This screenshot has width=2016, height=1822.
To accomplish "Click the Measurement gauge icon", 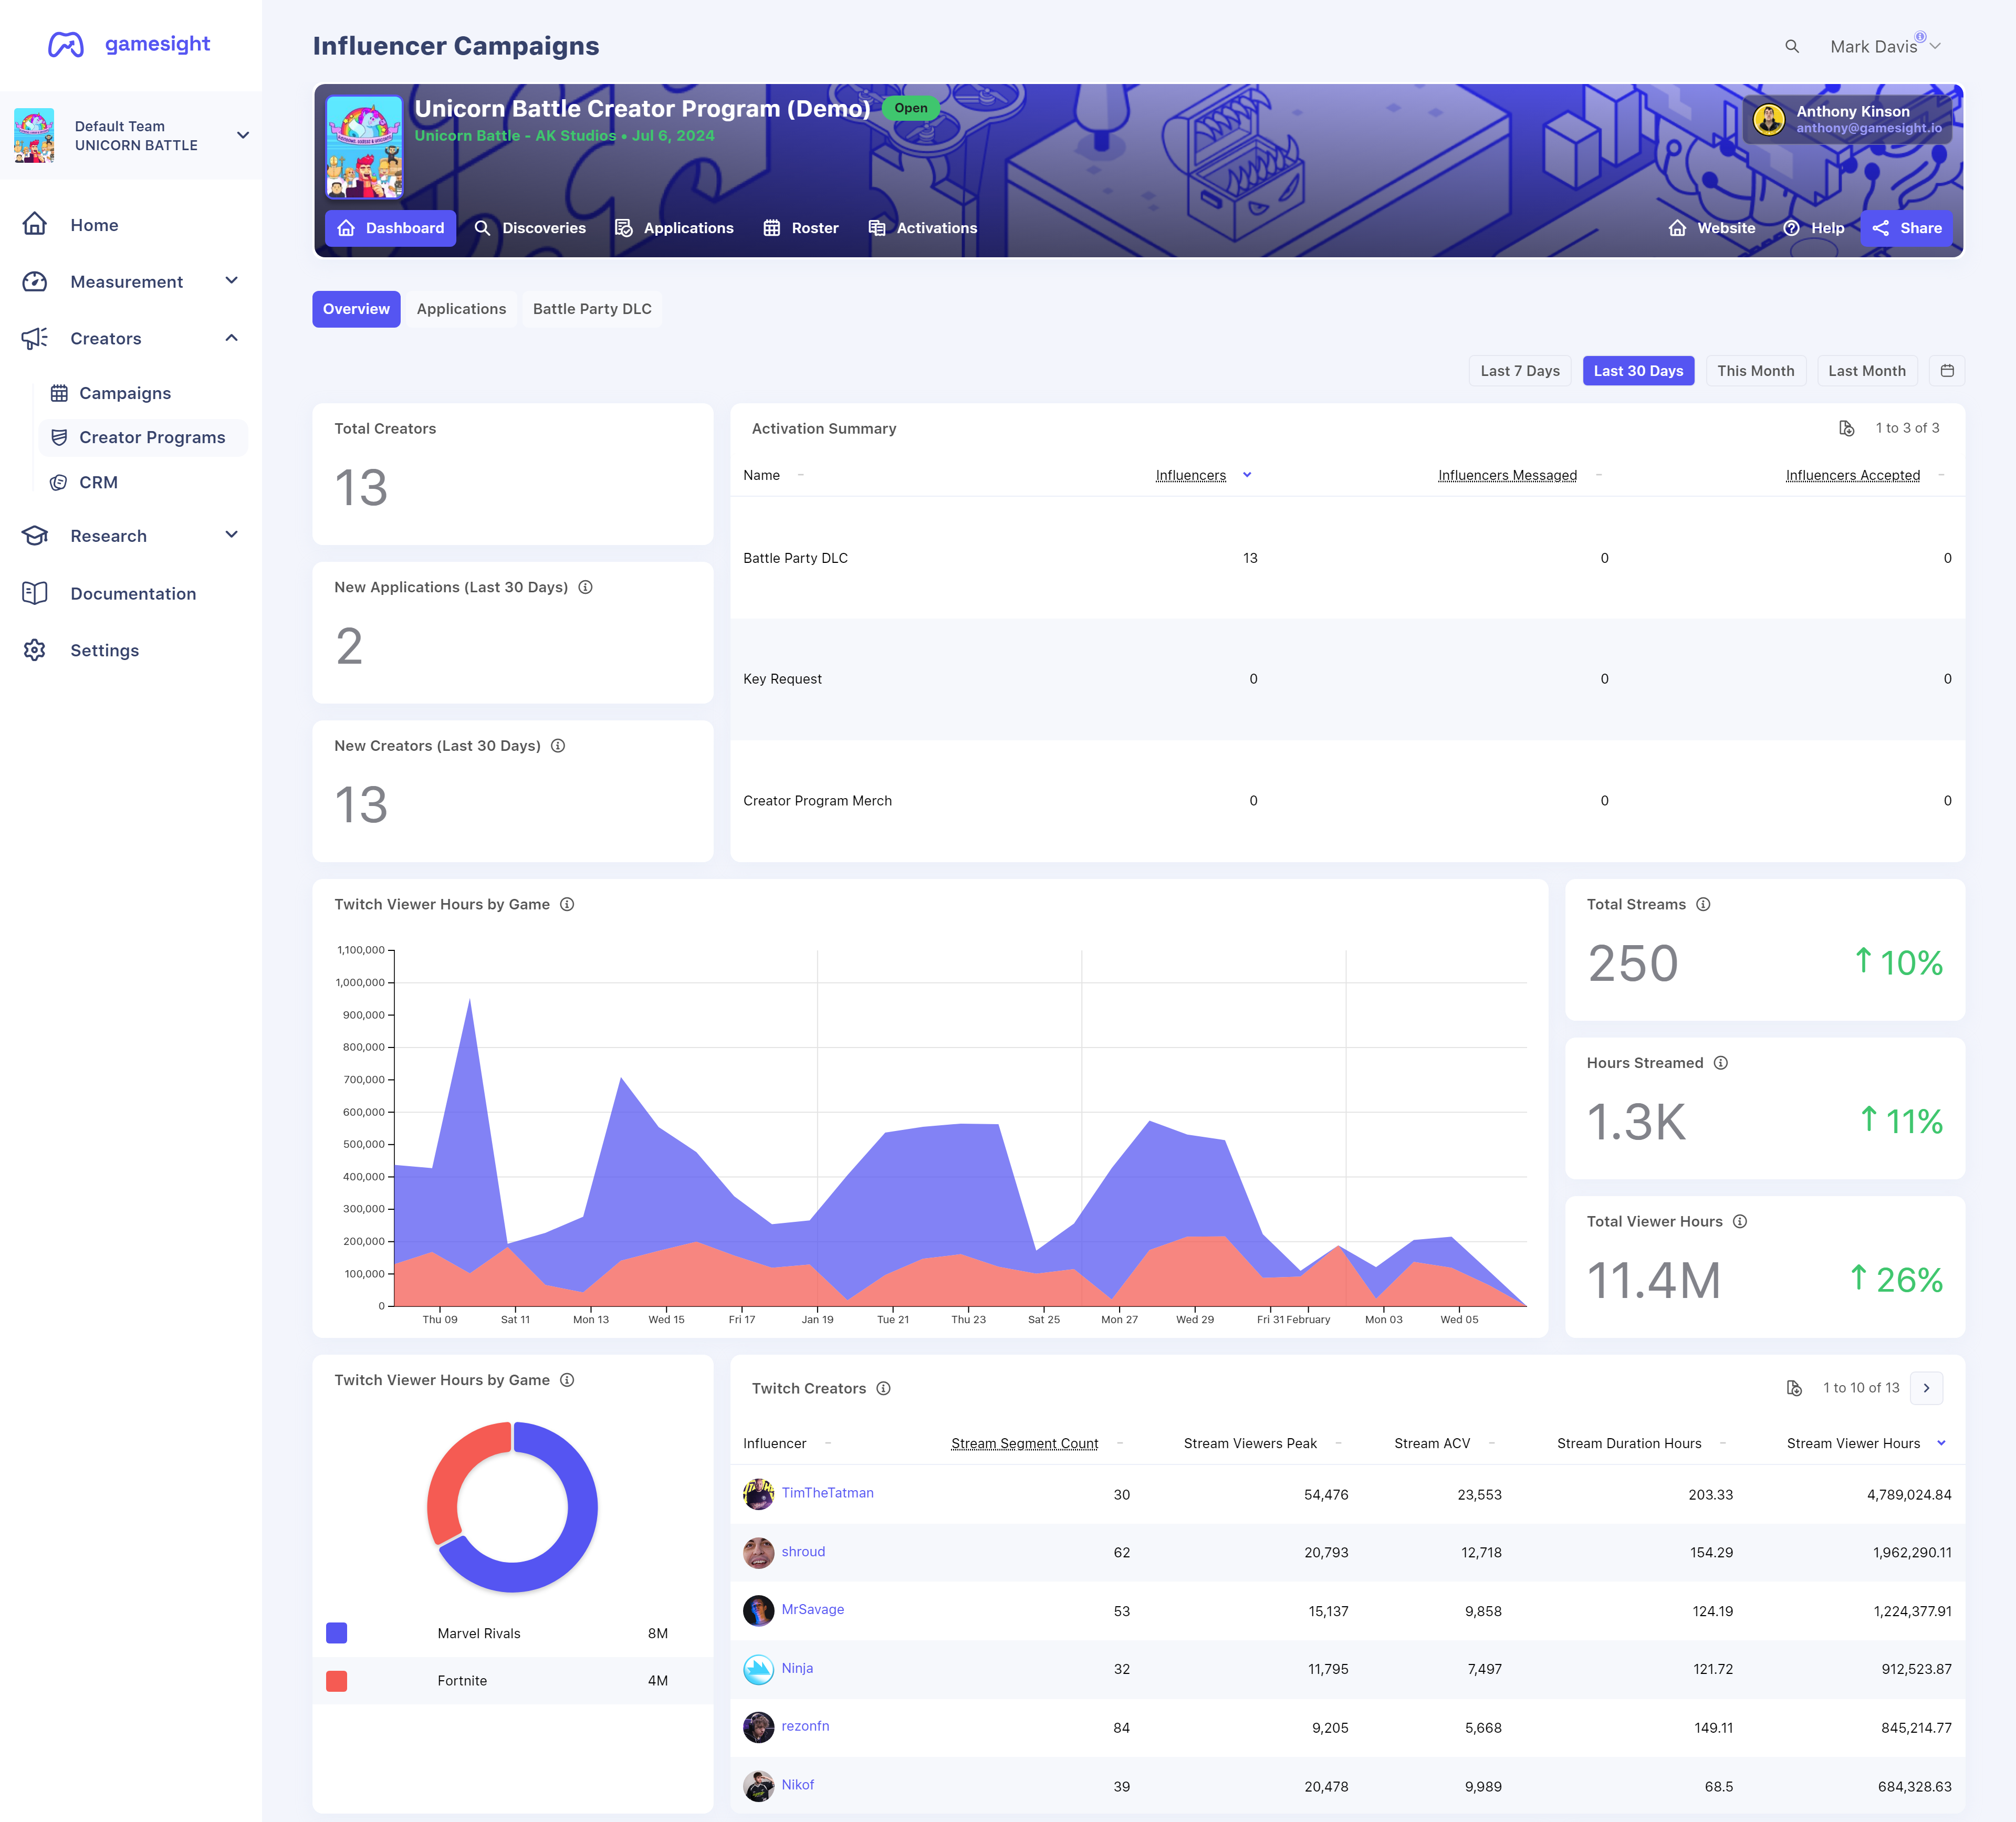I will (x=35, y=282).
